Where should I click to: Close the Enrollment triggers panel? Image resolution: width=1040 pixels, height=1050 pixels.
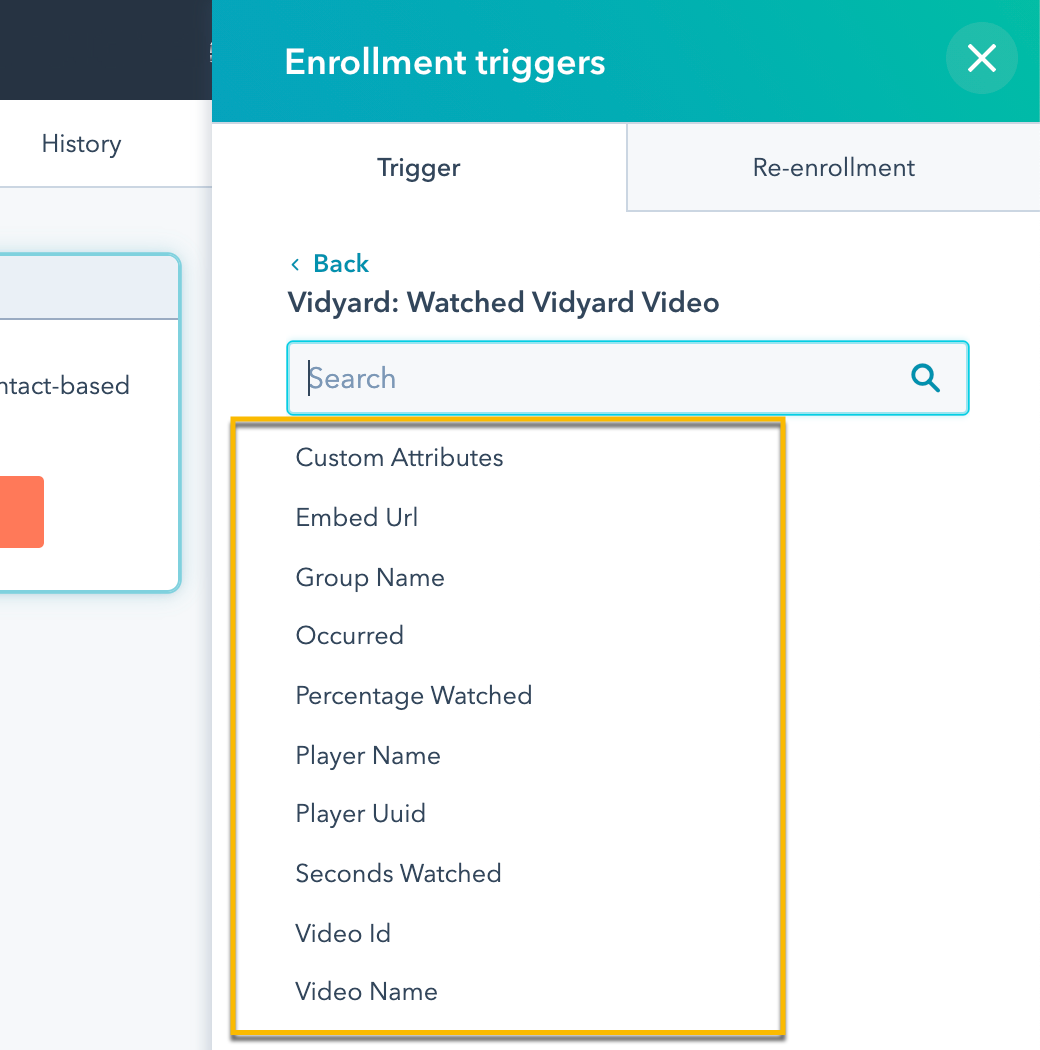click(x=981, y=60)
